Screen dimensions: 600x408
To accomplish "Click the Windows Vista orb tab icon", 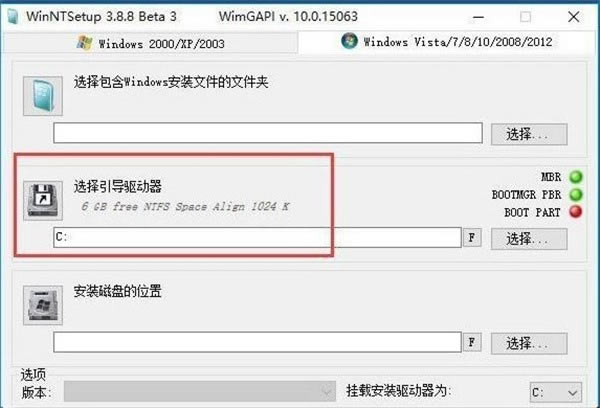I will coord(349,41).
